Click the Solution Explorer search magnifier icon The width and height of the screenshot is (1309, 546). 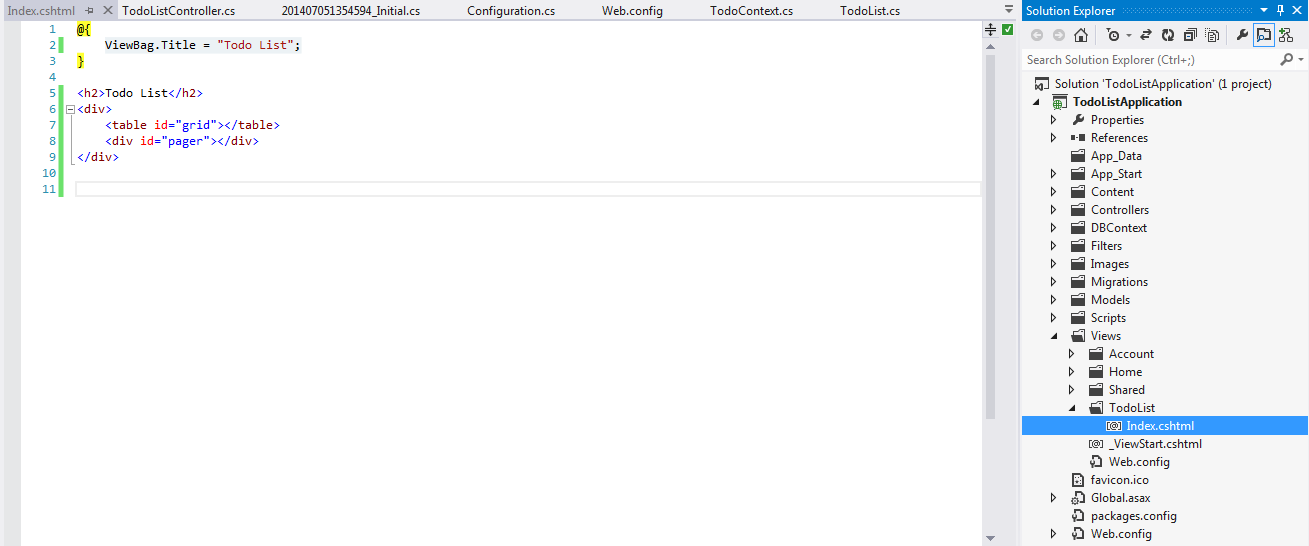point(1286,60)
